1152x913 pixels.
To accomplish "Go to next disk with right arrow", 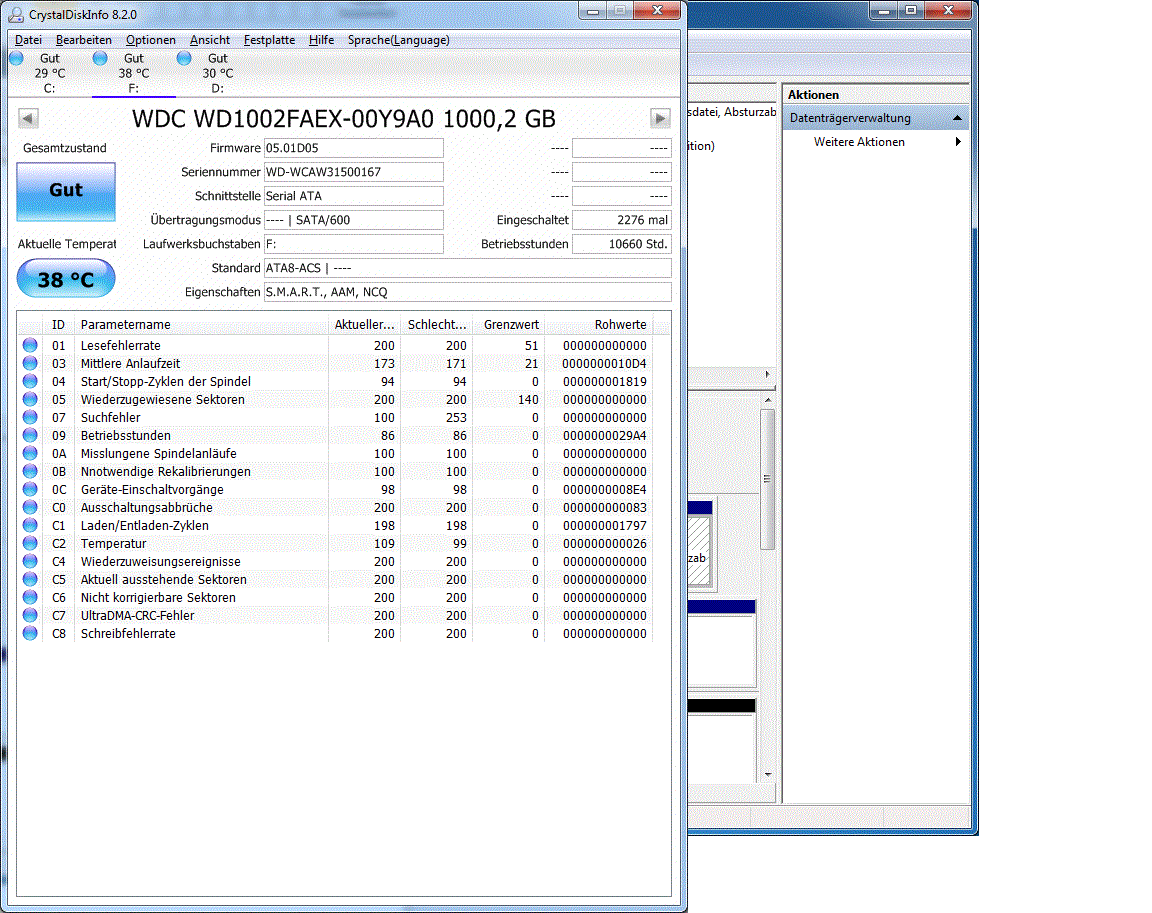I will [x=660, y=118].
